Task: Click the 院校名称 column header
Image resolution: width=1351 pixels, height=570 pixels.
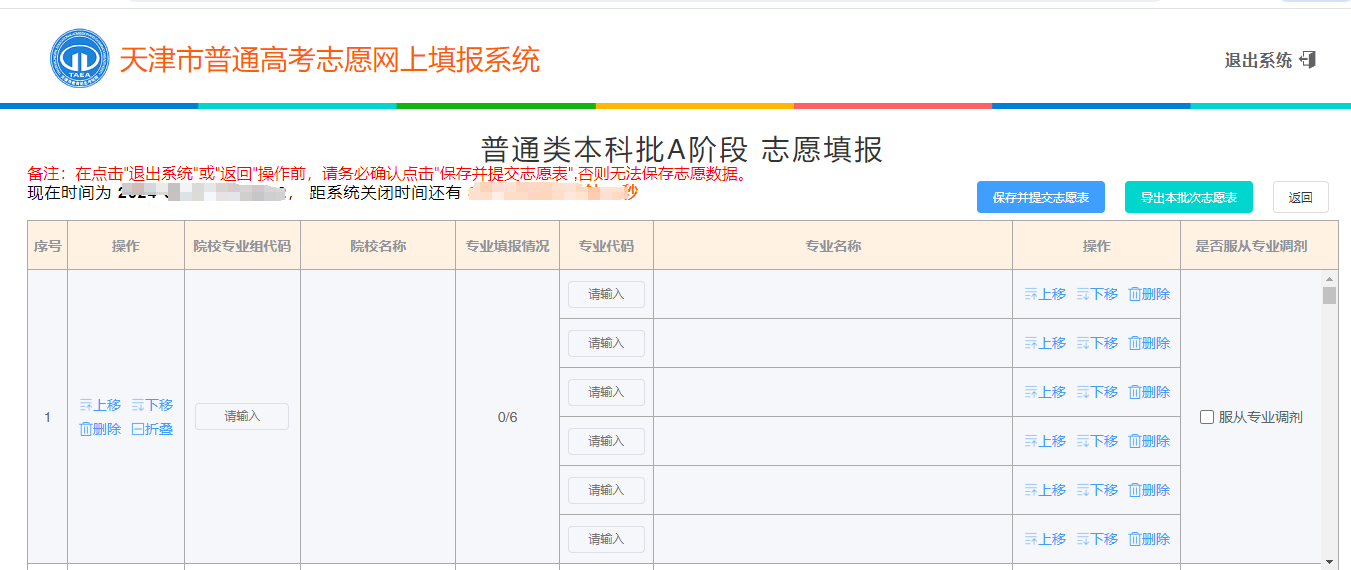Action: point(378,246)
